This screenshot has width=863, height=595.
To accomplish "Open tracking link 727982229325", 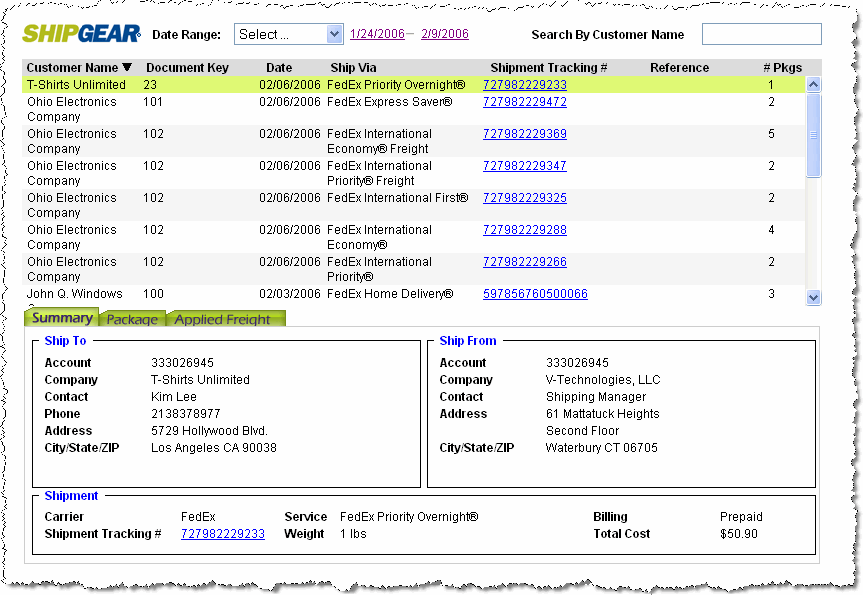I will pyautogui.click(x=525, y=198).
